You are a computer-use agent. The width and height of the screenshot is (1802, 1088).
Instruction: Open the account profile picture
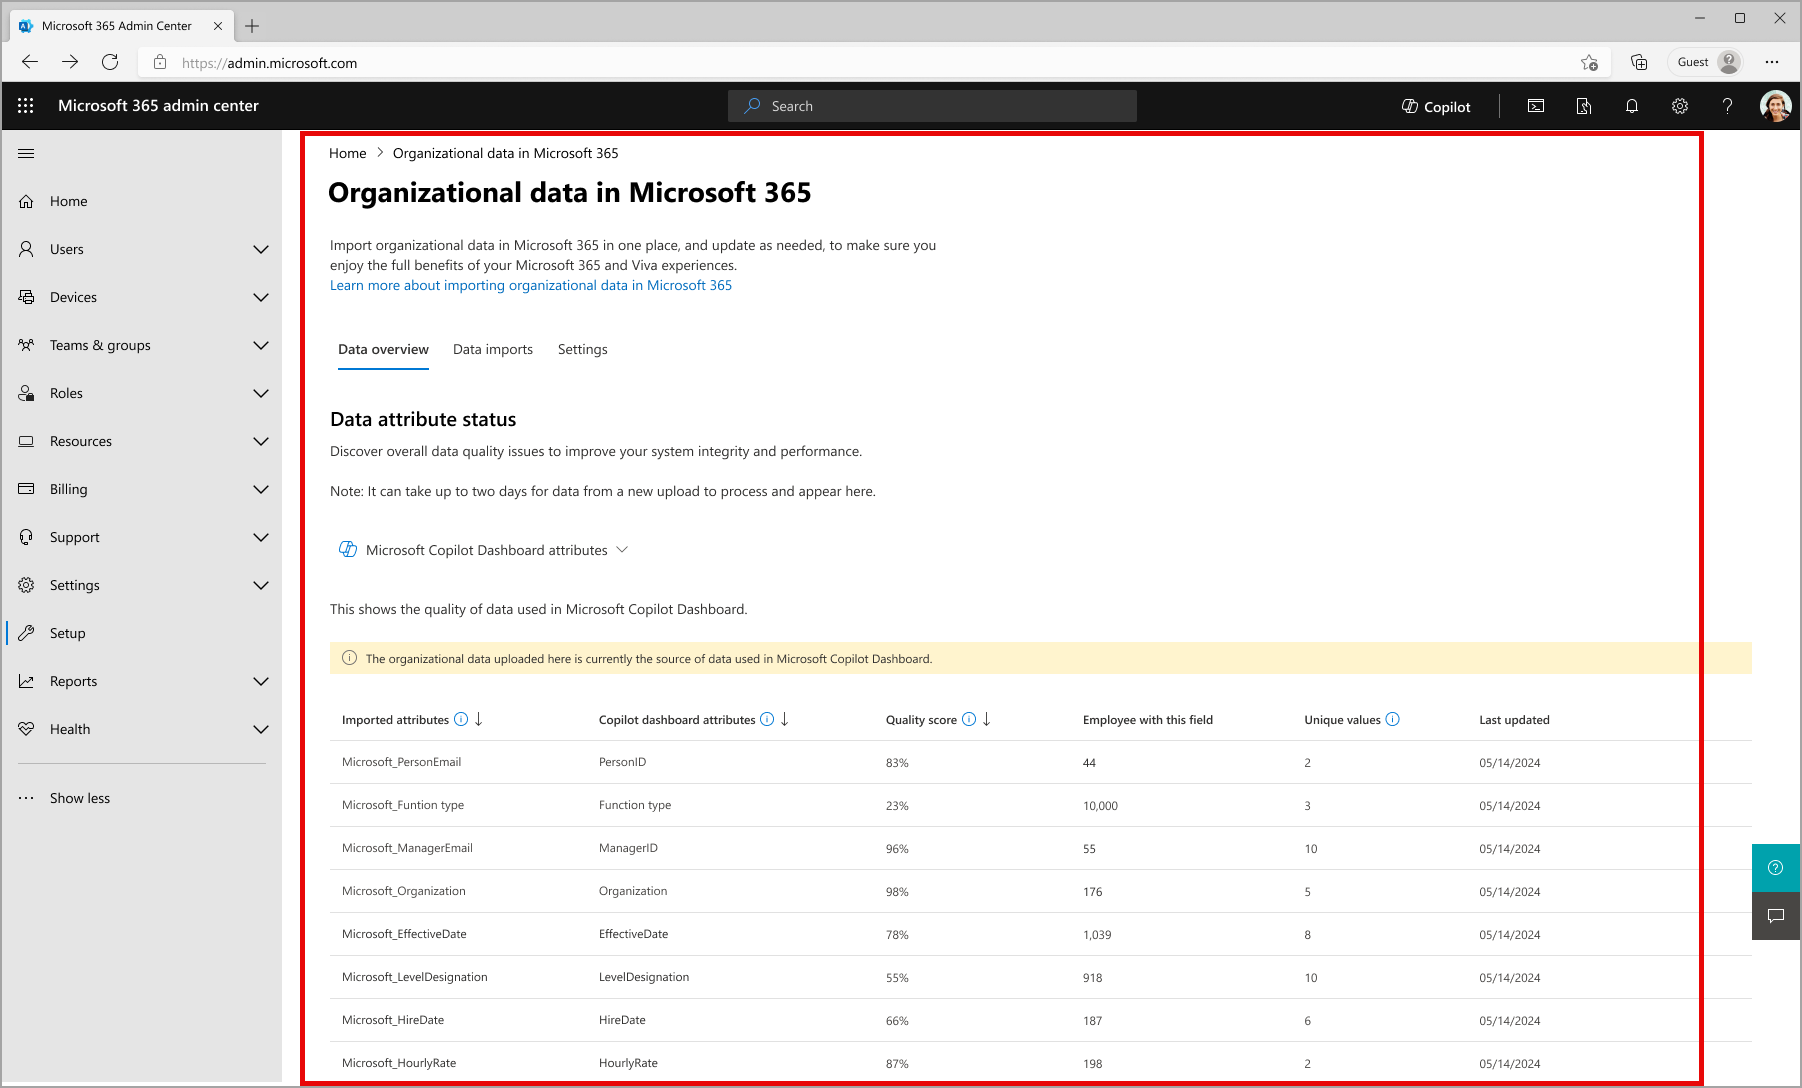1776,106
